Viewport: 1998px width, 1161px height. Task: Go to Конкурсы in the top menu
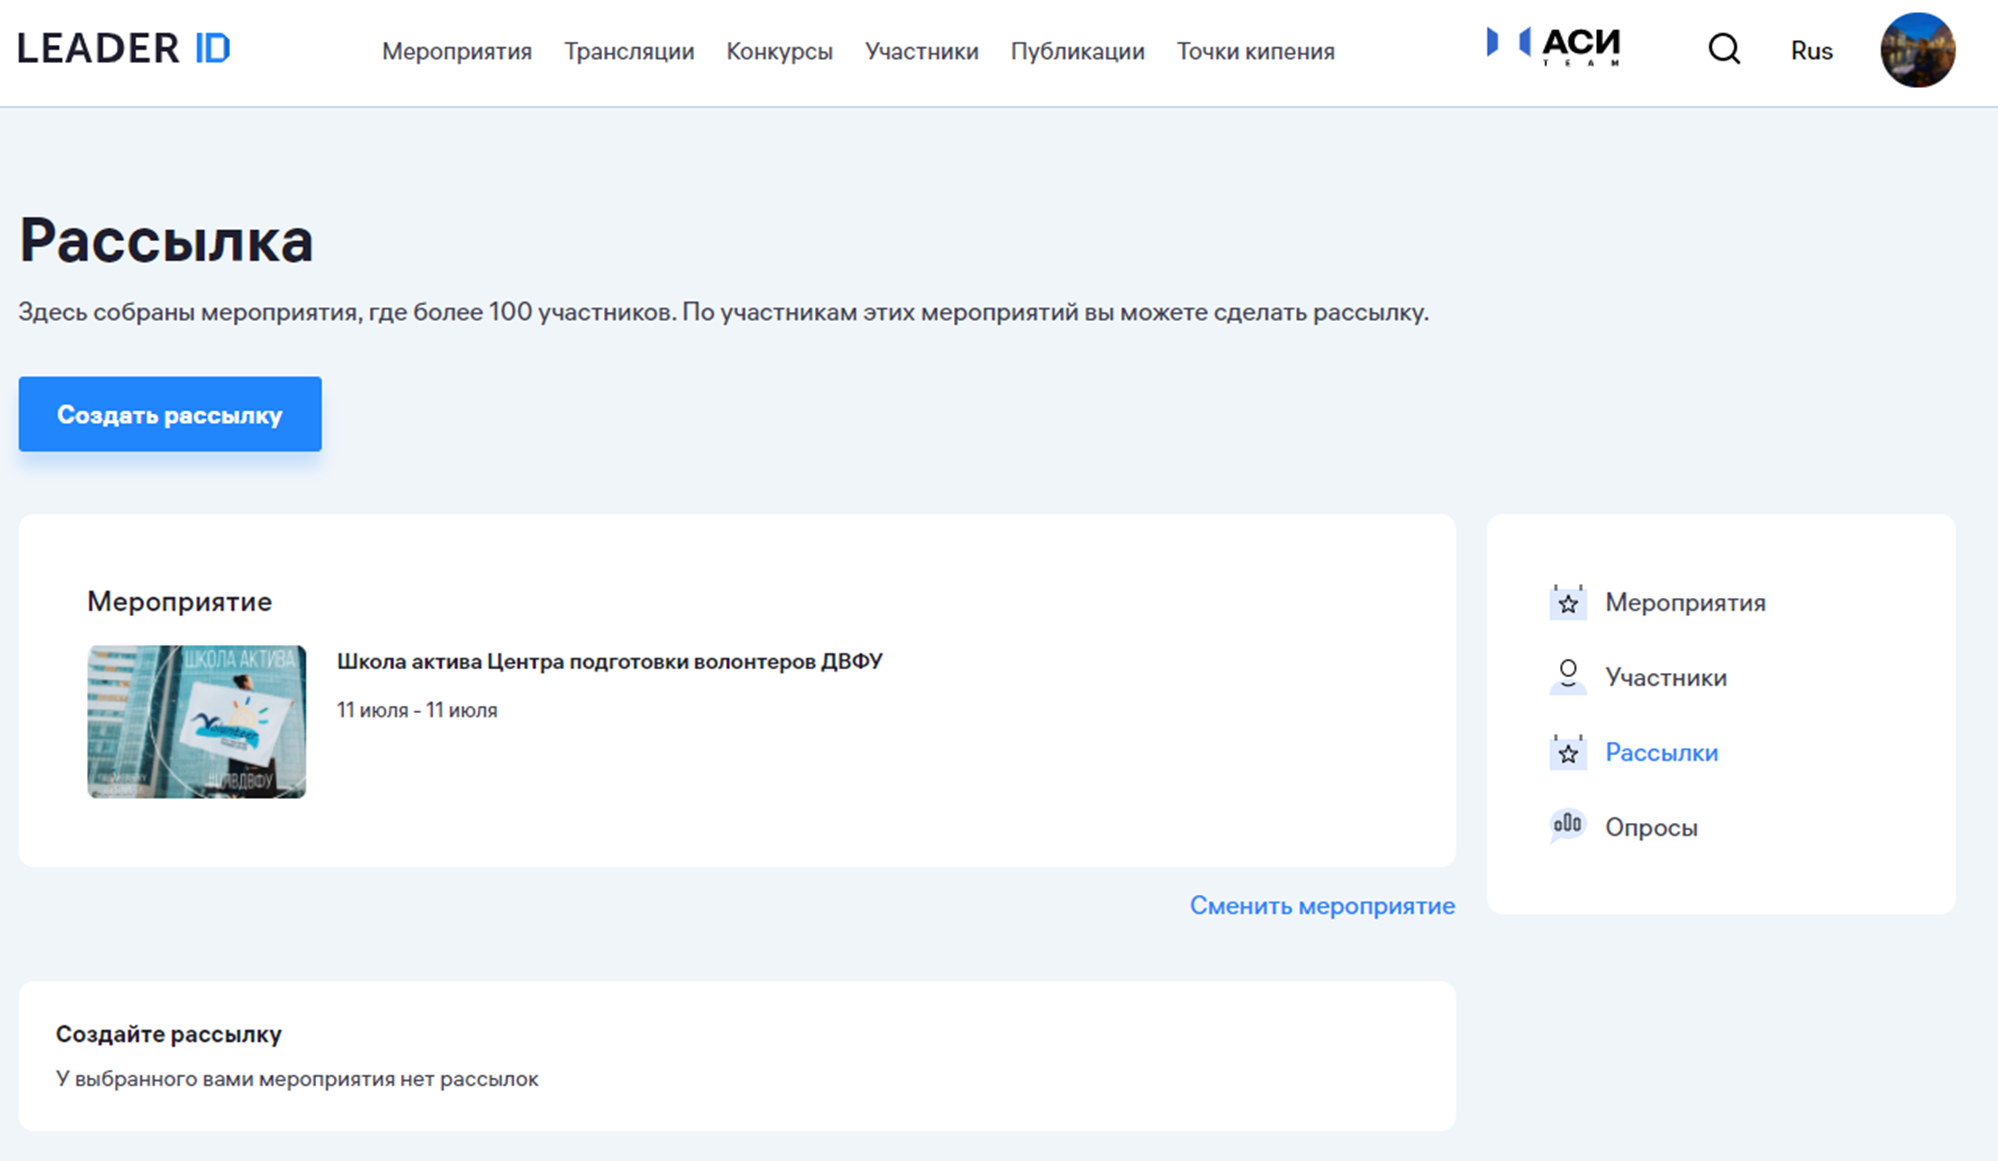coord(779,51)
